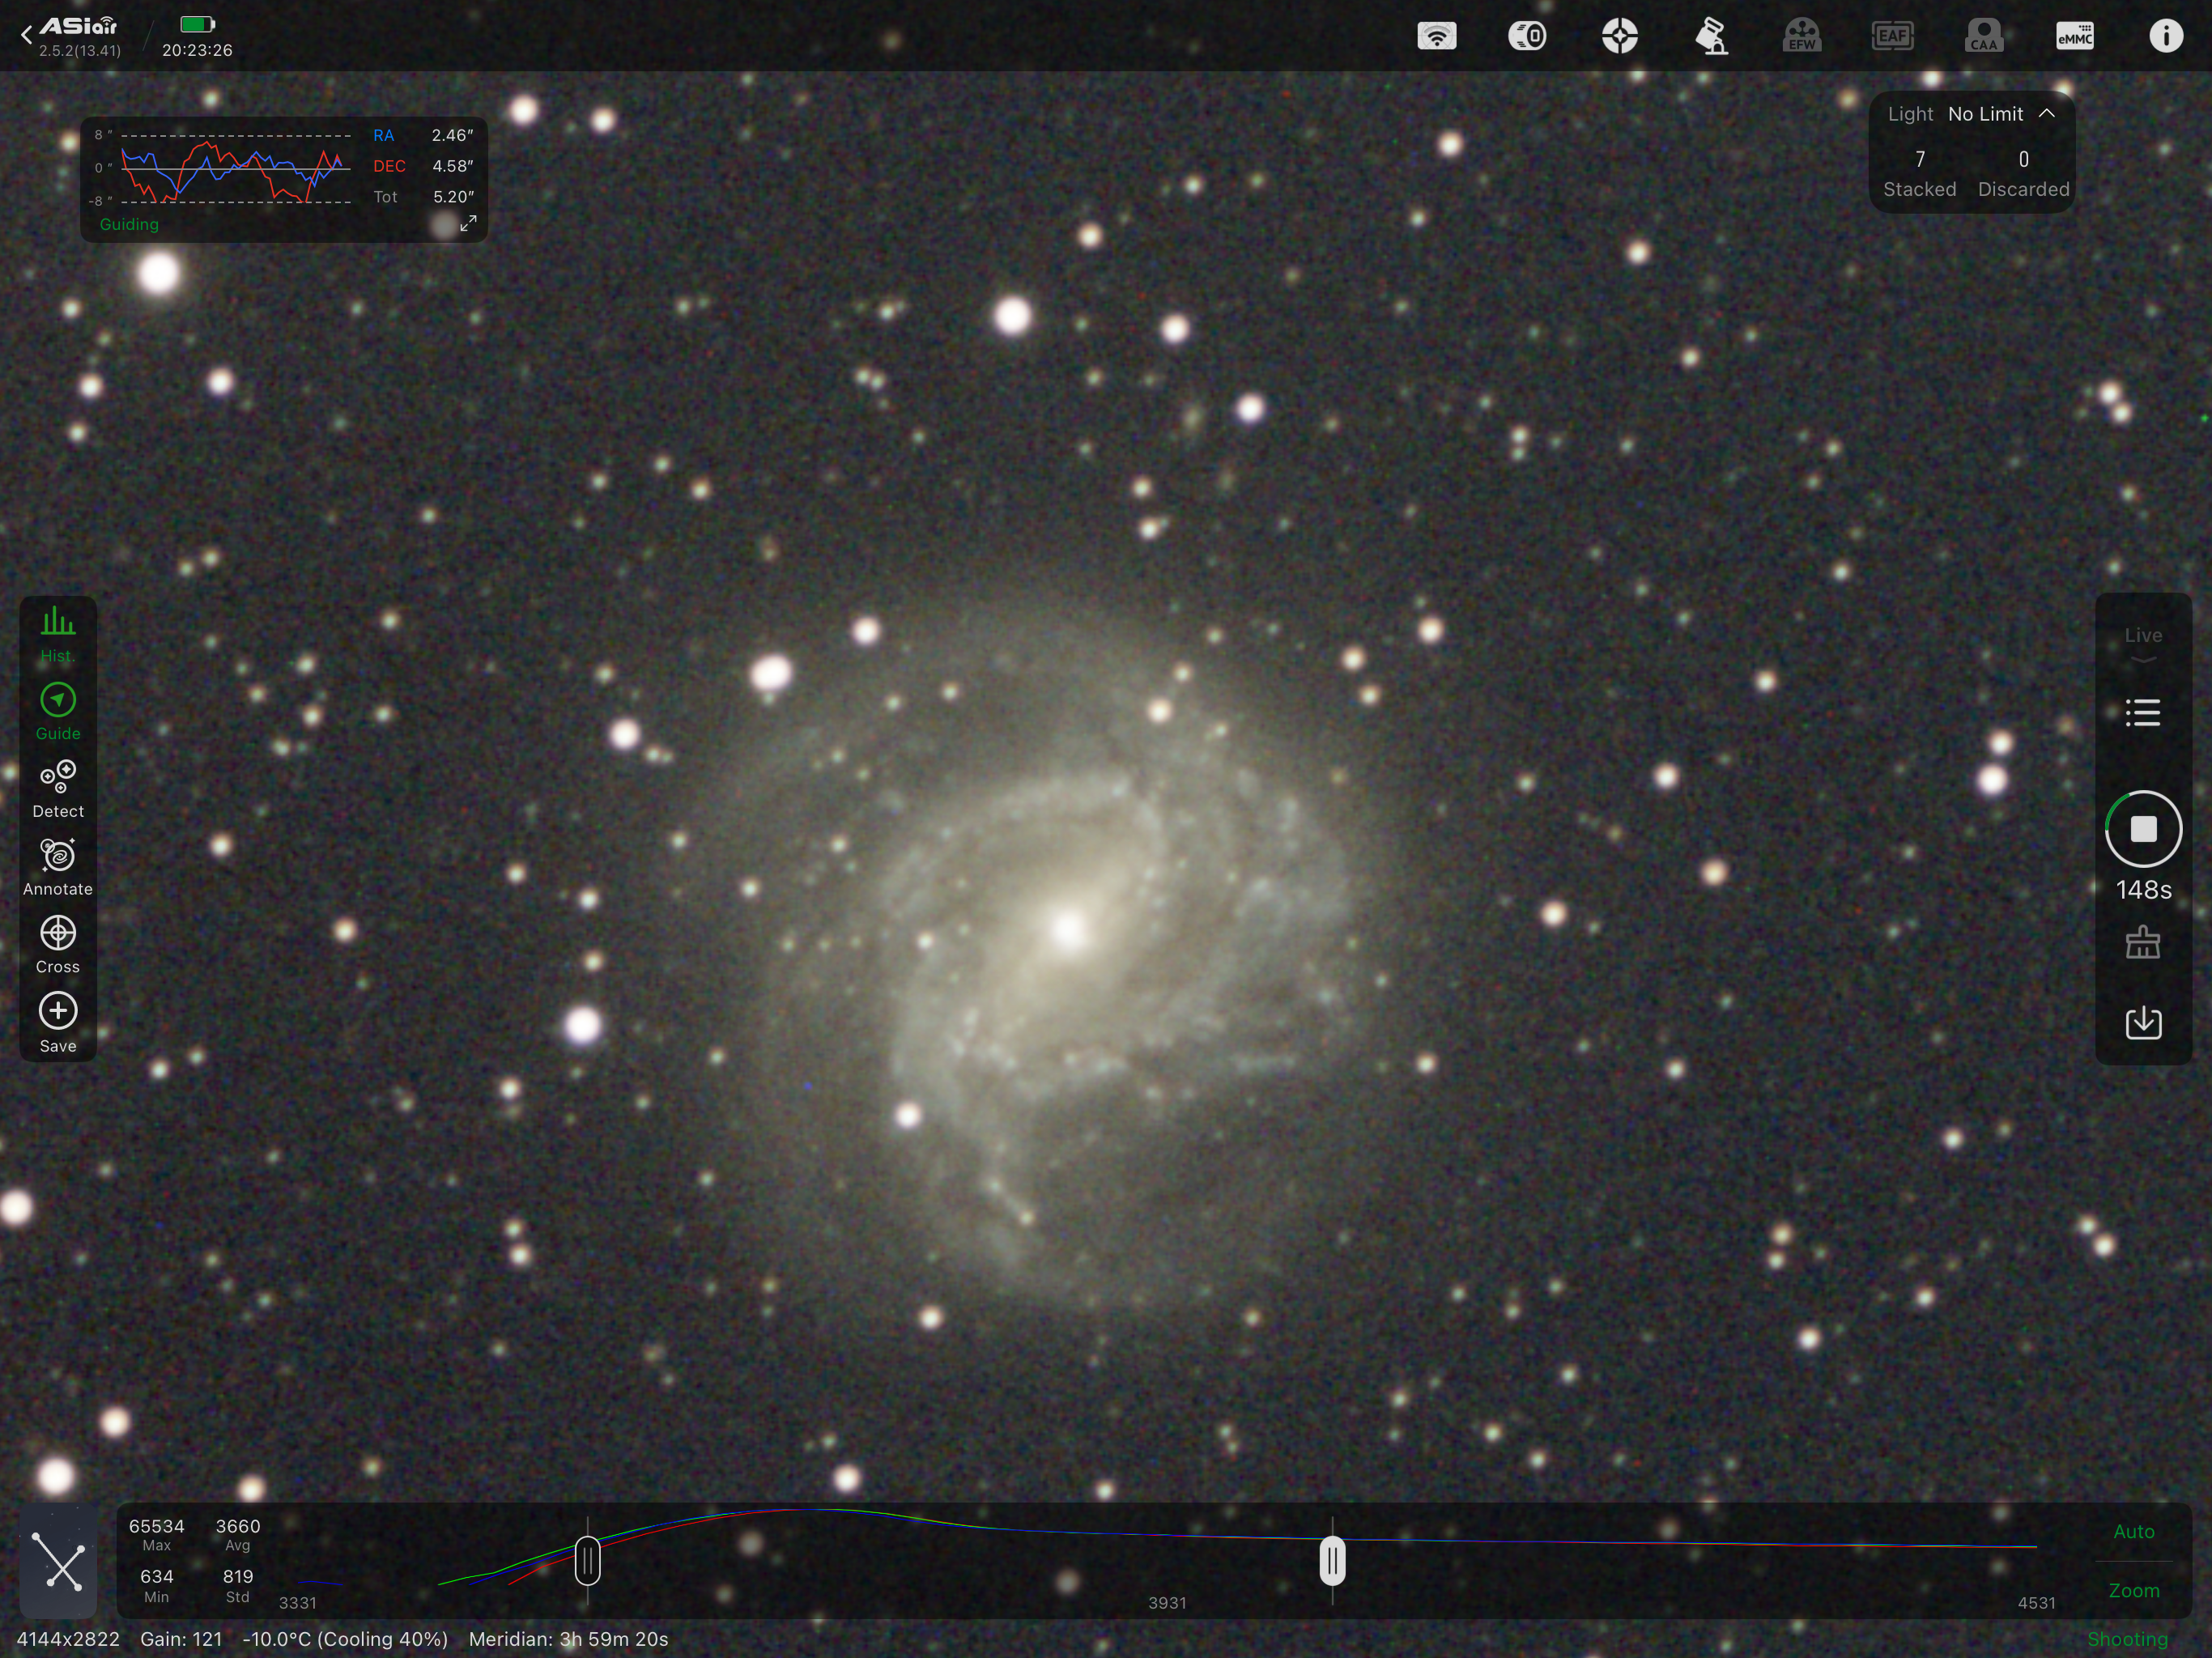Viewport: 2212px width, 1658px height.
Task: Click the histogram black point slider handle
Action: click(x=588, y=1561)
